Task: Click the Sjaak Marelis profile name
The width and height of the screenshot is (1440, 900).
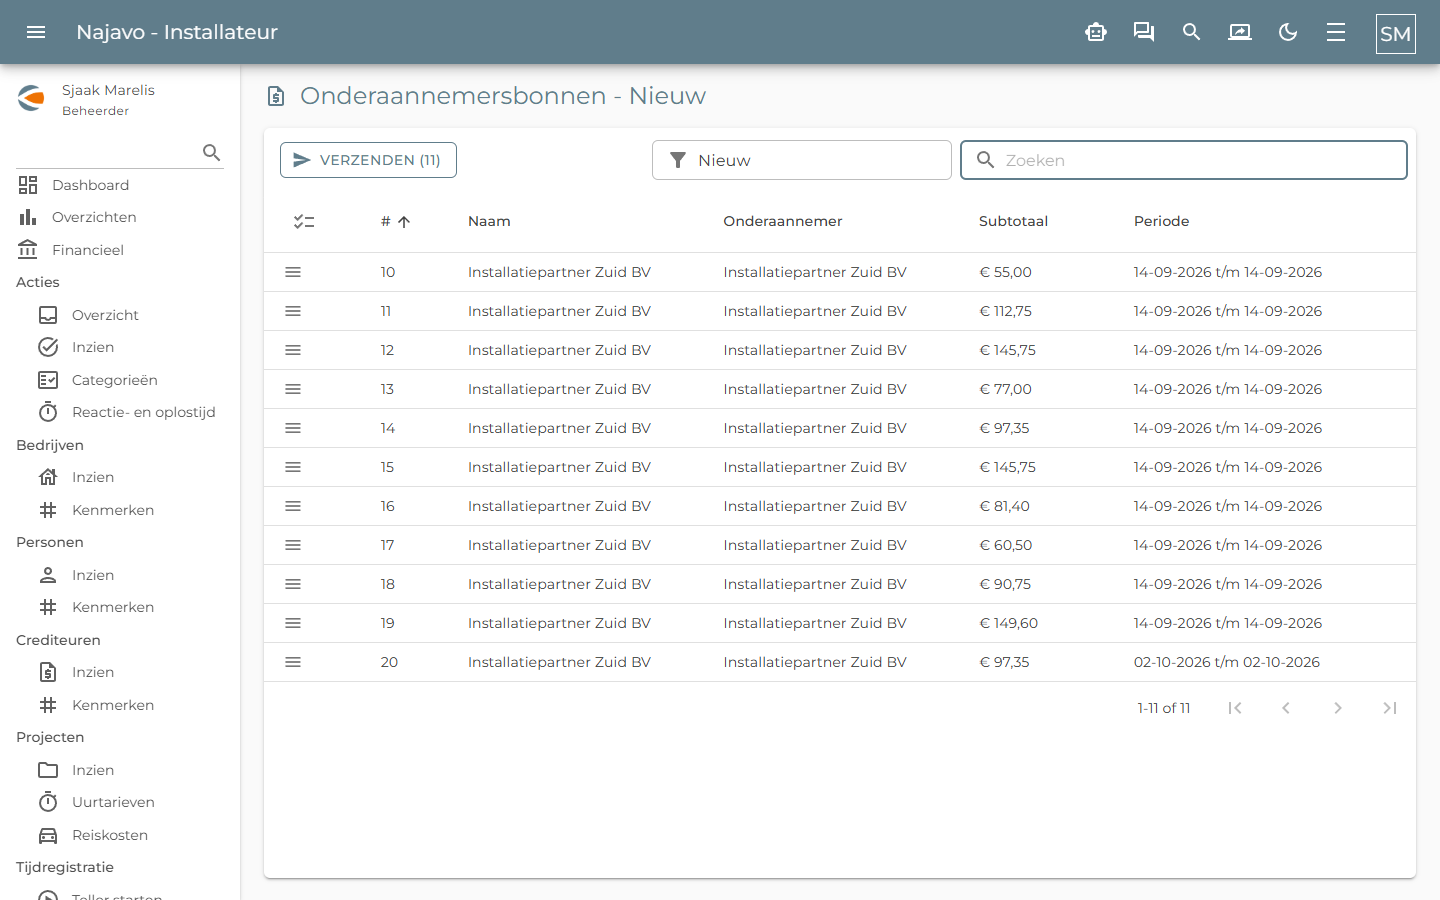Action: click(x=108, y=90)
